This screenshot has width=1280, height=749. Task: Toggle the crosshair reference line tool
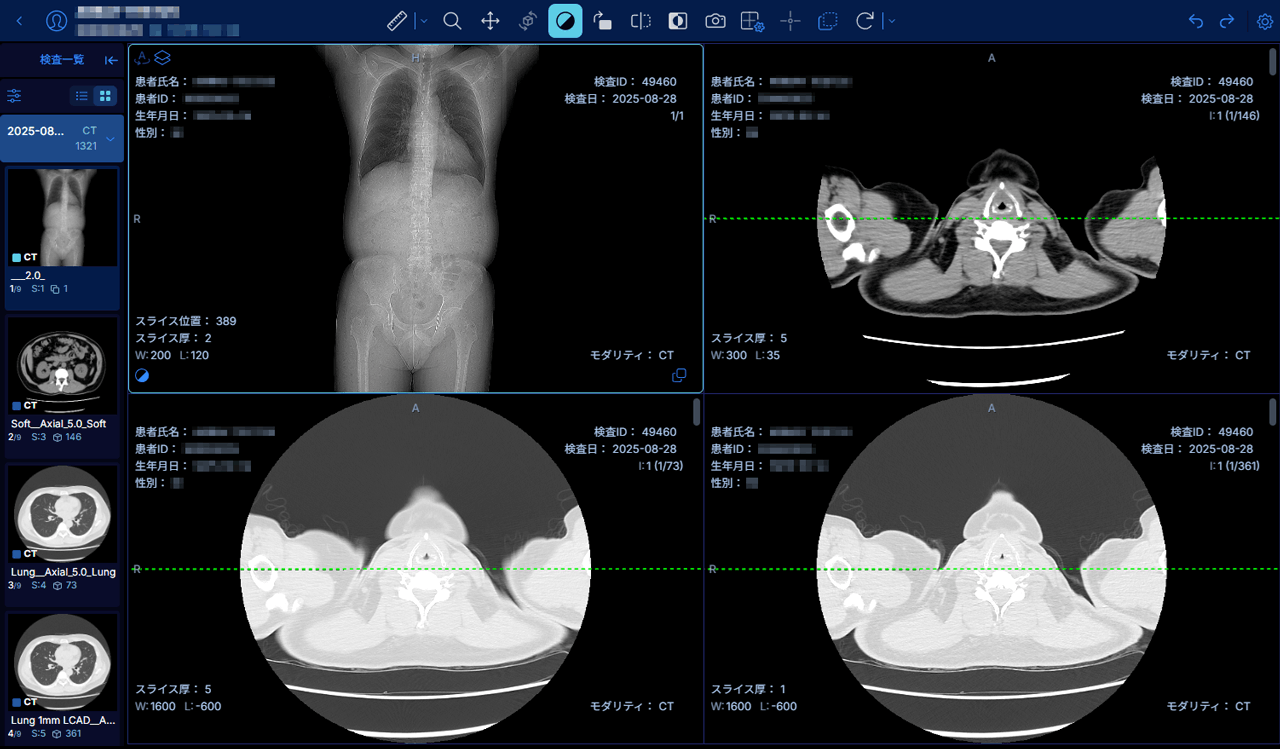(x=790, y=21)
